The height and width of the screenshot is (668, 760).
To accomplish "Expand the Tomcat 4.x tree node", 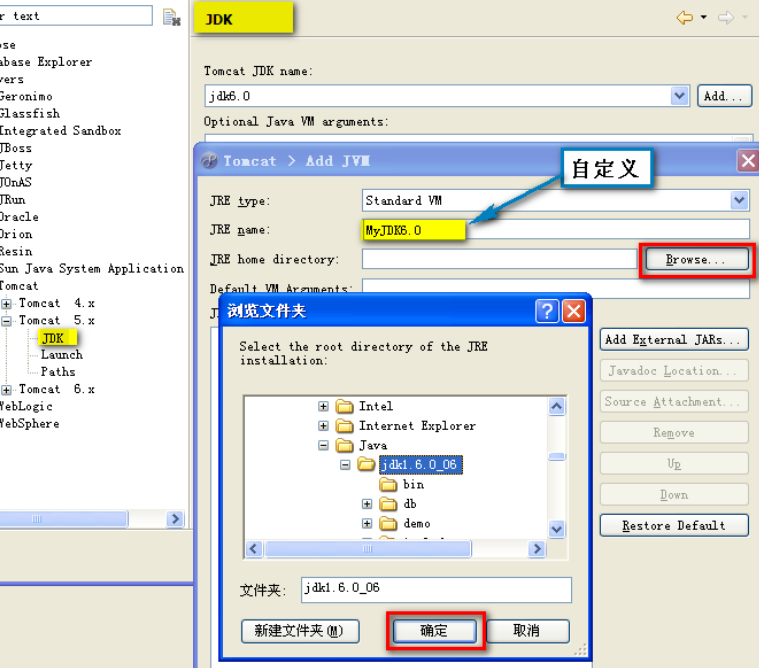I will (x=6, y=304).
